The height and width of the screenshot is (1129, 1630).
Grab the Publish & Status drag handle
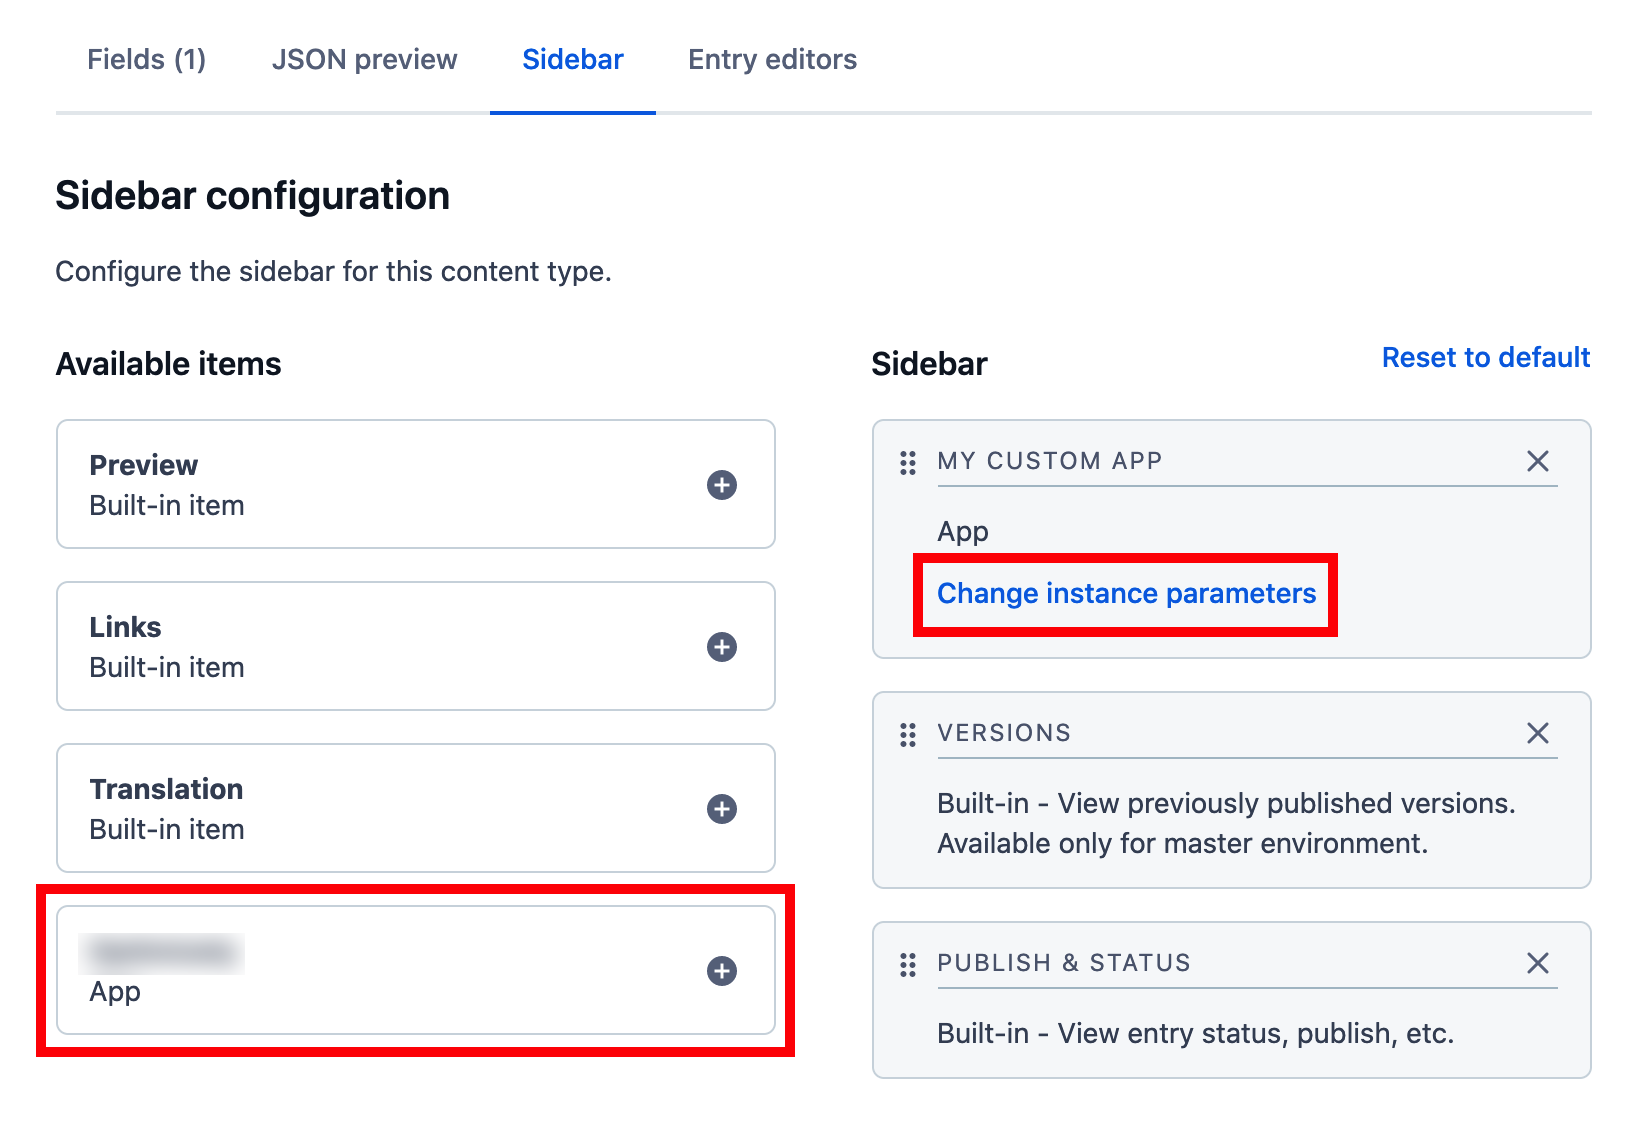(x=908, y=965)
